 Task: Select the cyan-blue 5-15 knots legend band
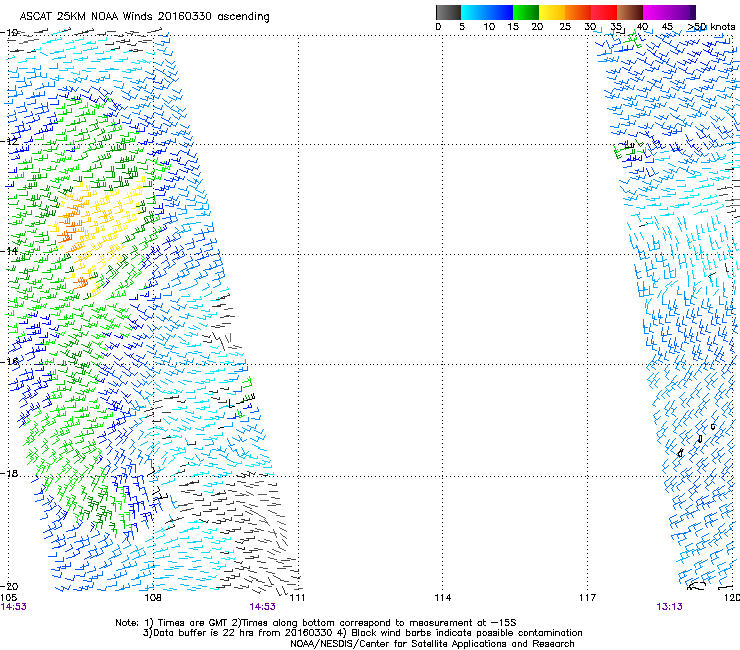click(487, 12)
